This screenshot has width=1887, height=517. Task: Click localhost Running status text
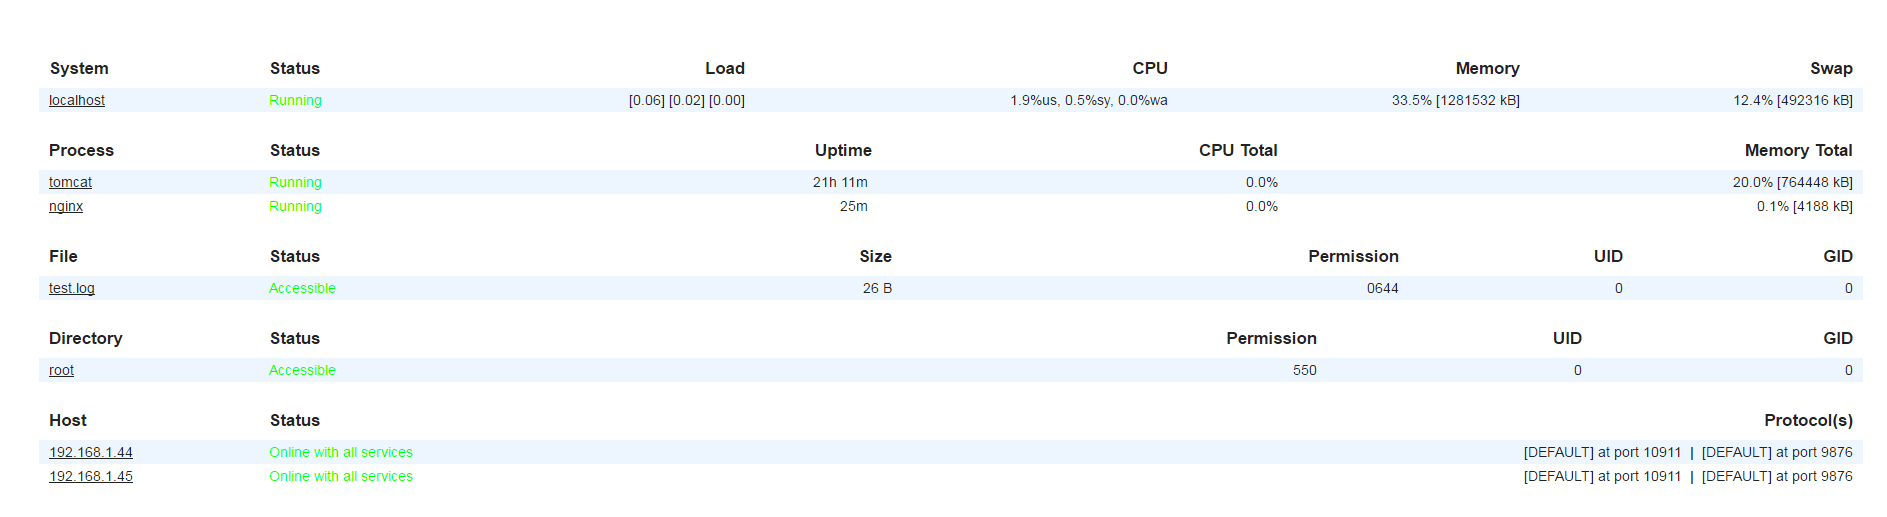click(295, 100)
